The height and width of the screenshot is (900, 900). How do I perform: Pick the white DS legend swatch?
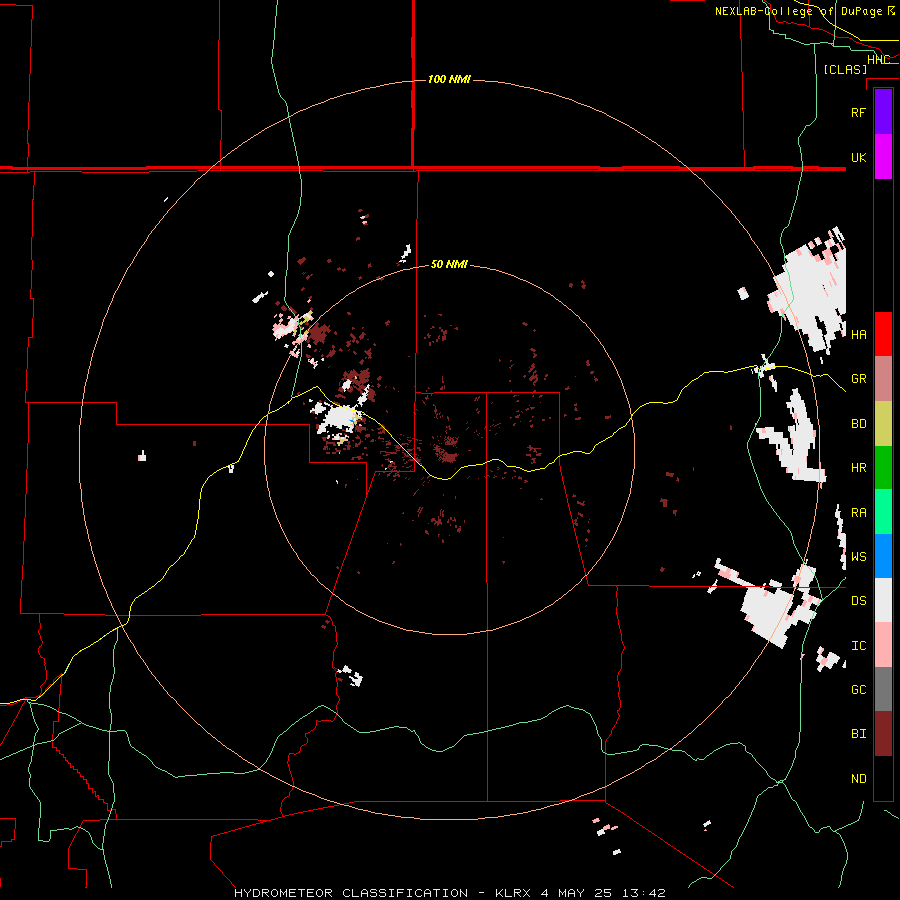[883, 600]
